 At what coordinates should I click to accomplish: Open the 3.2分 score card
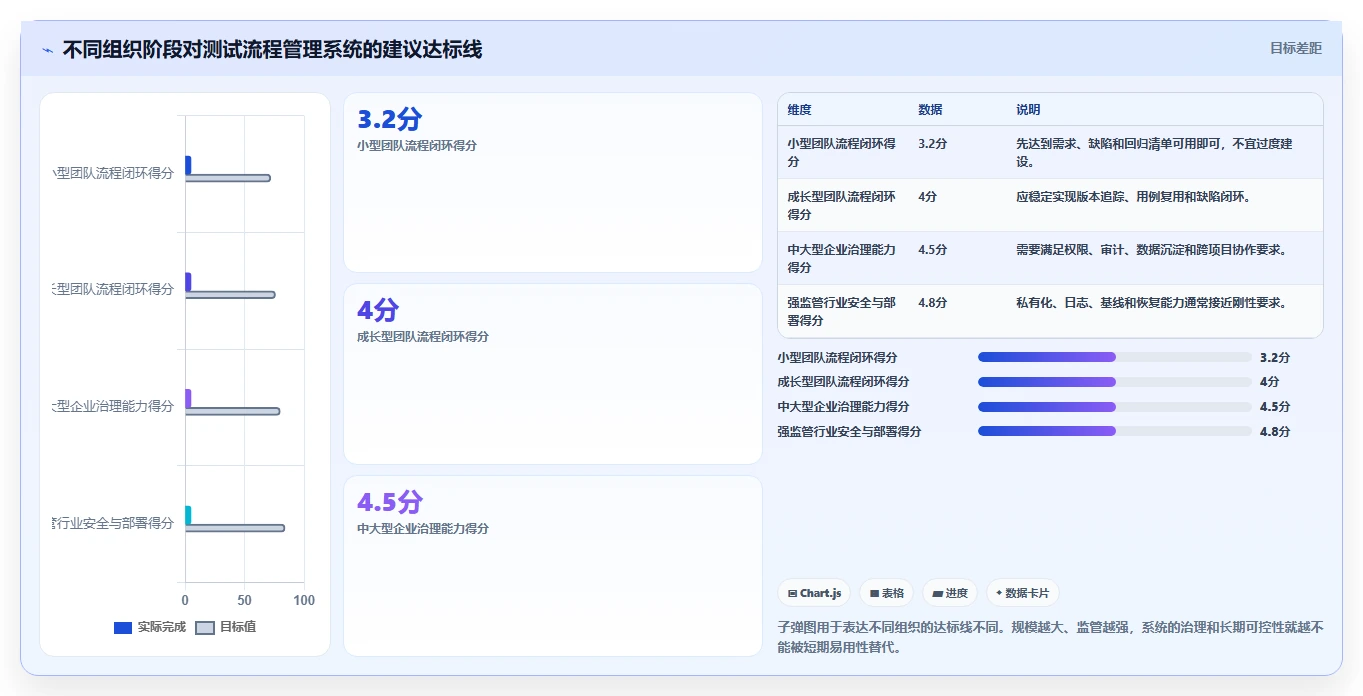click(553, 182)
